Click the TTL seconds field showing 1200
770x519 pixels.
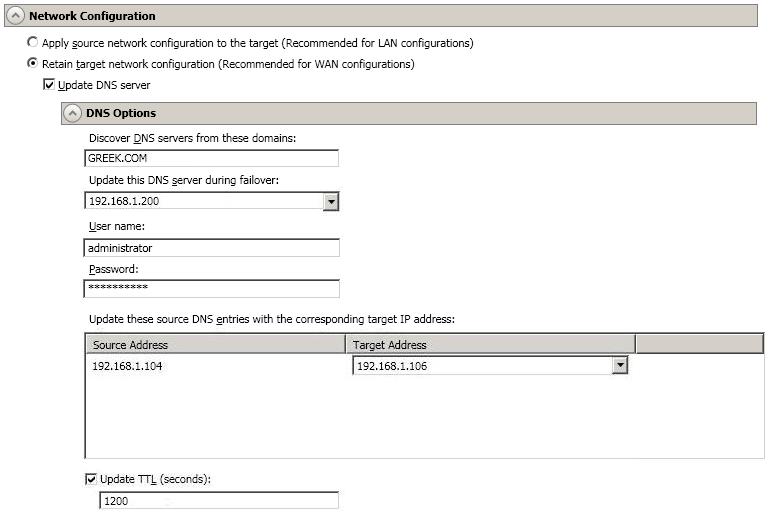point(218,501)
